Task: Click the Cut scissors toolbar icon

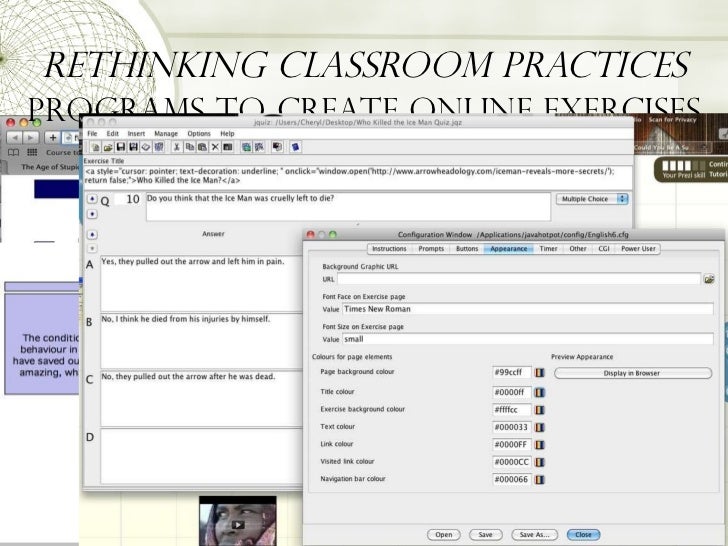Action: pyautogui.click(x=178, y=146)
